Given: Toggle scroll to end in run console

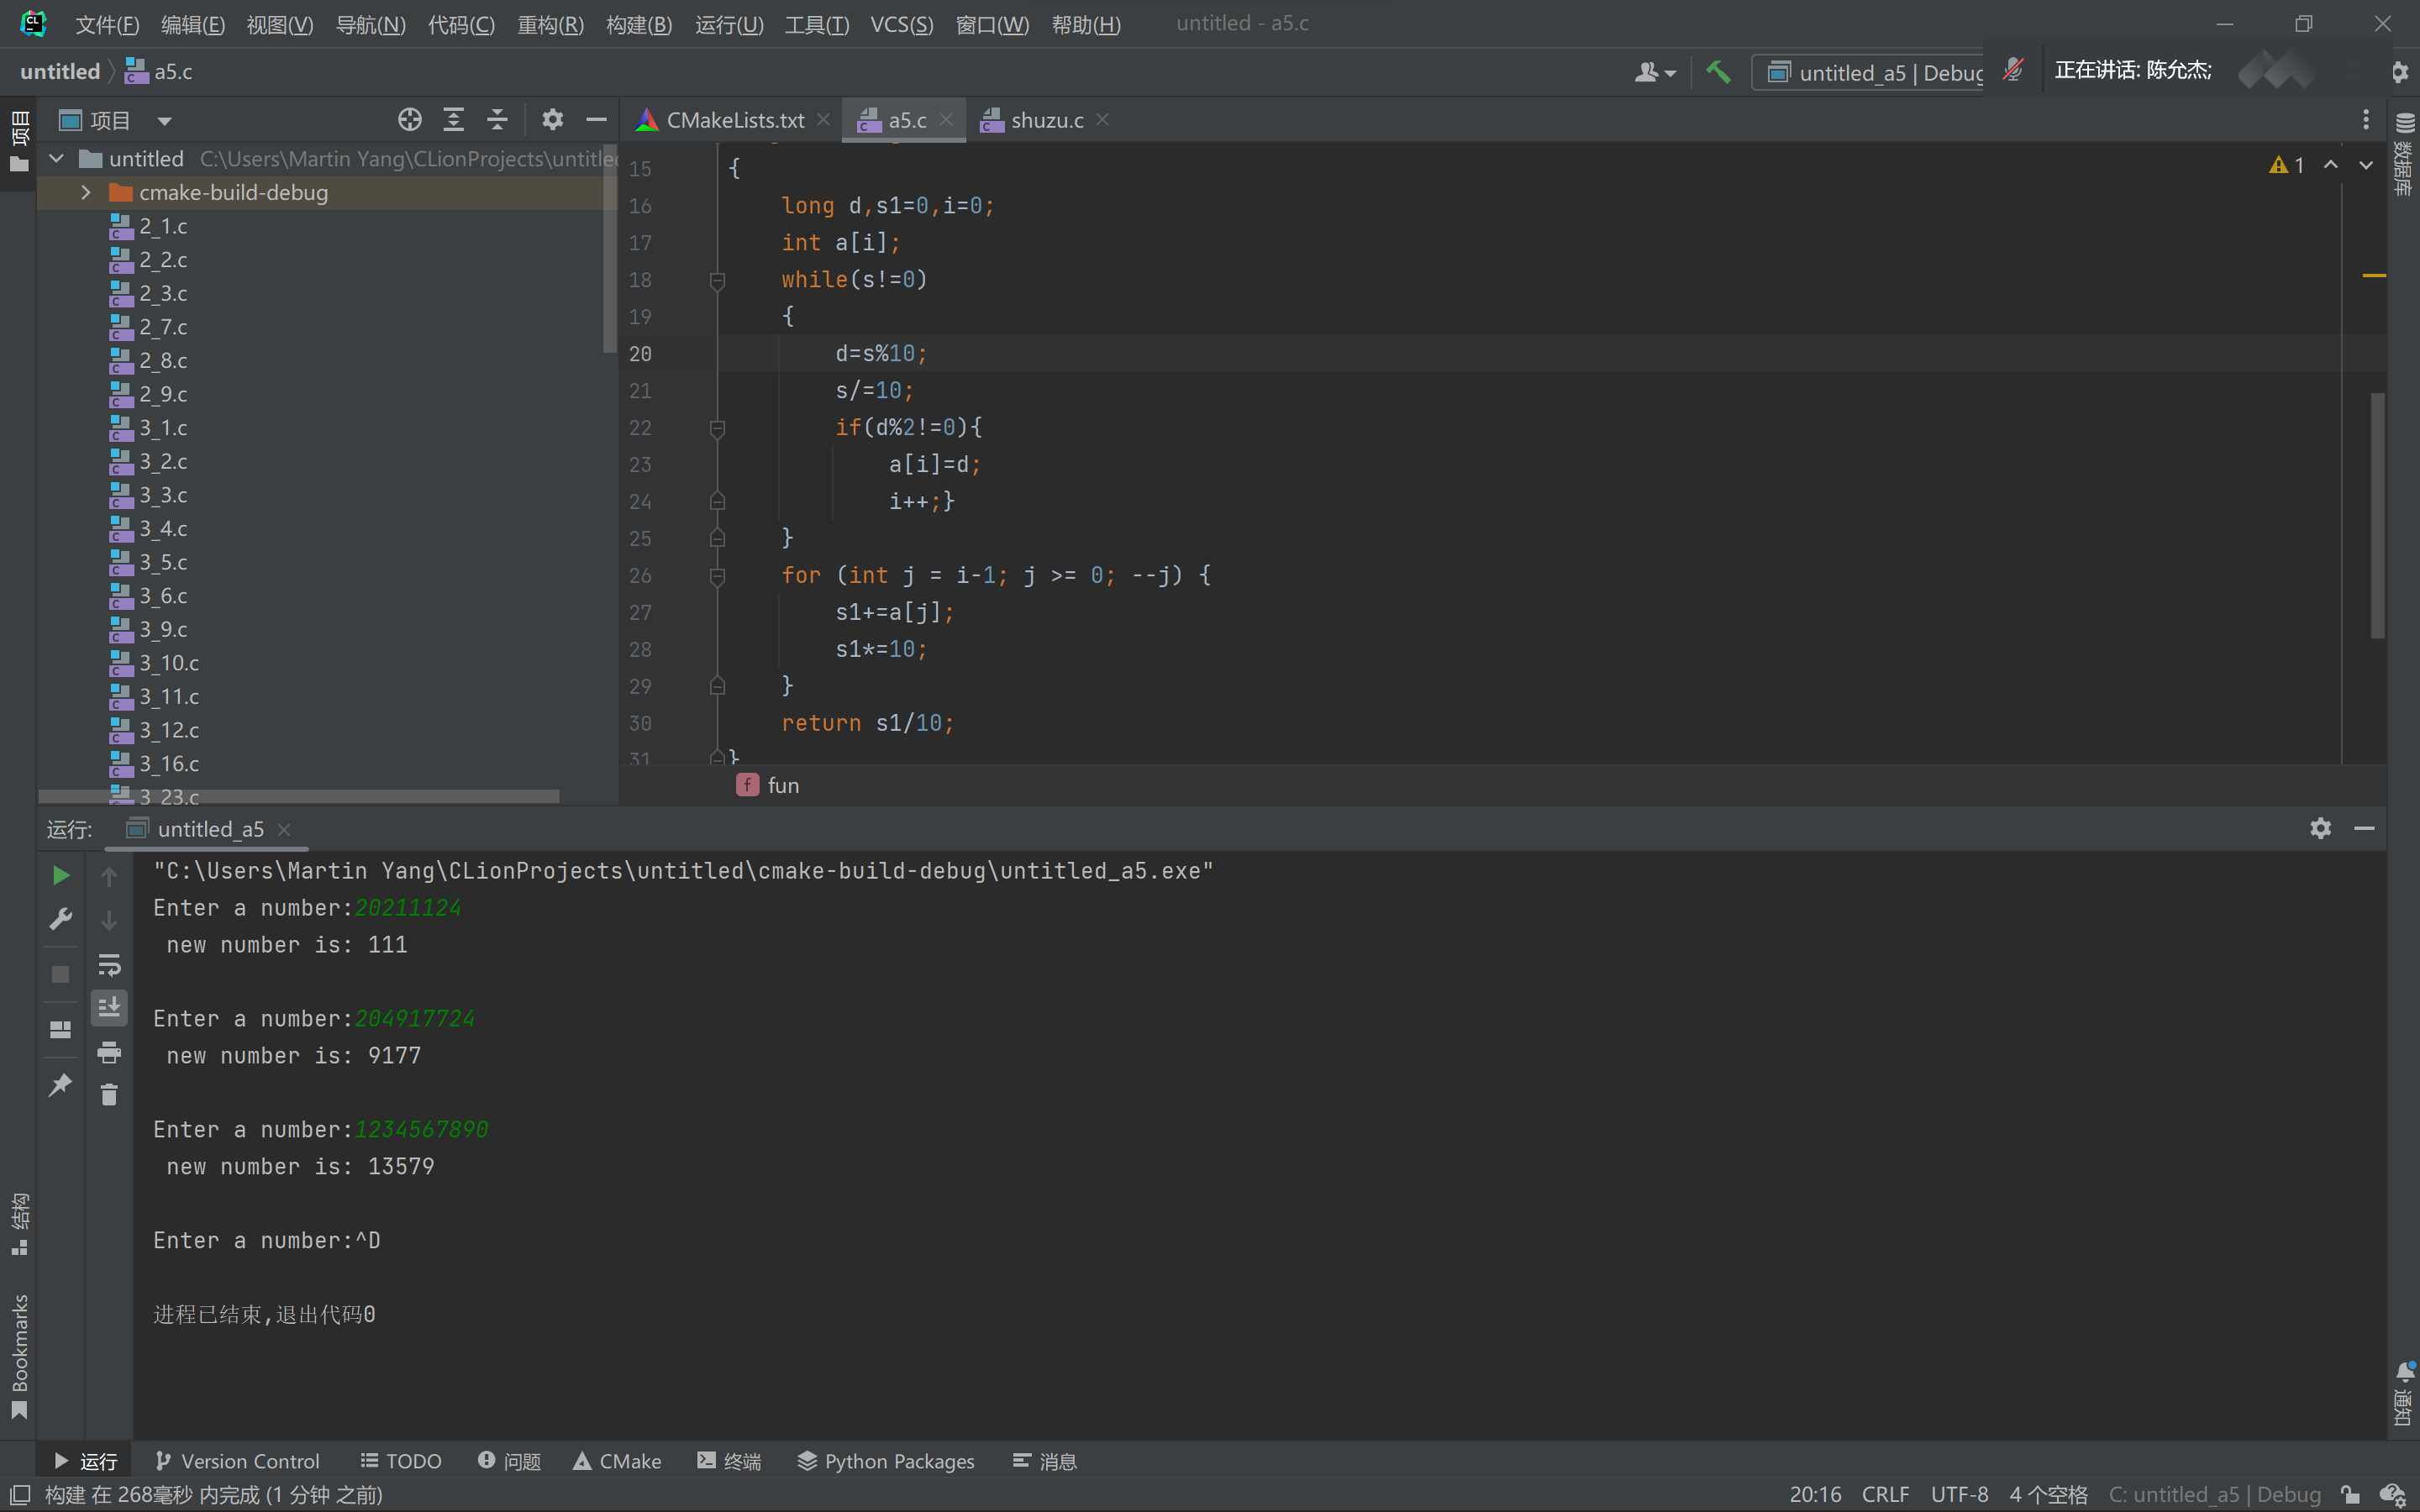Looking at the screenshot, I should (109, 1008).
